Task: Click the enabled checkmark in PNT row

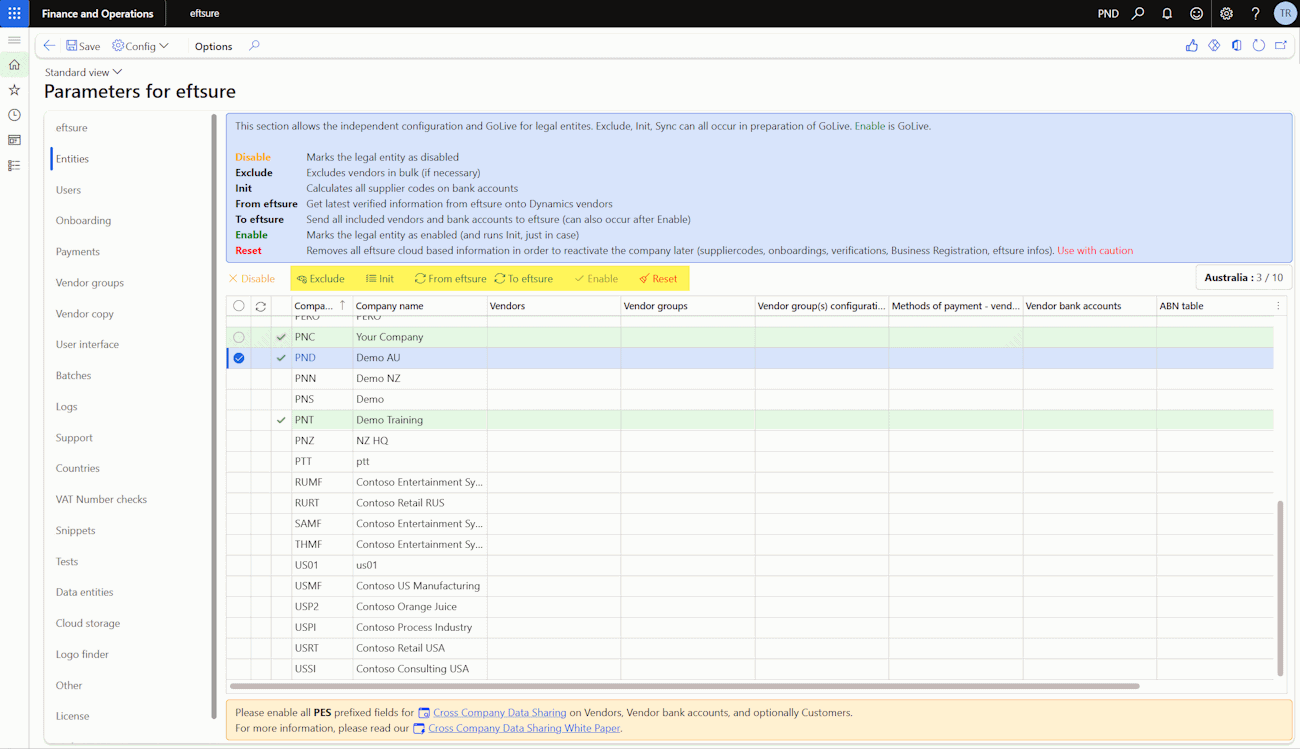Action: pyautogui.click(x=281, y=420)
